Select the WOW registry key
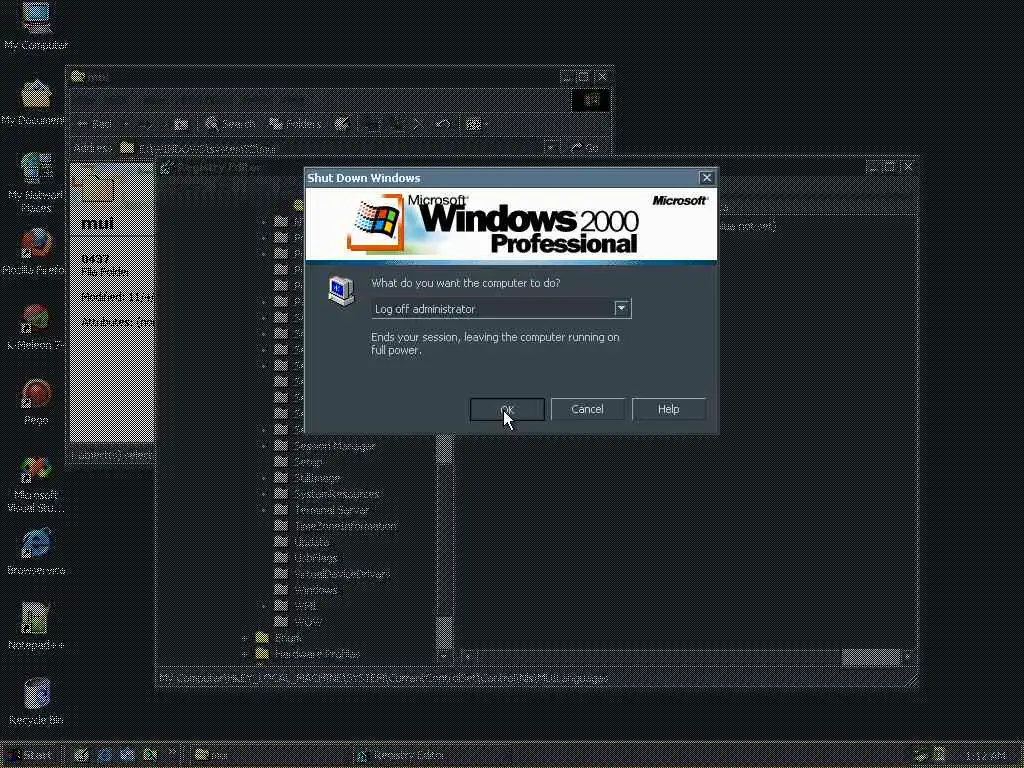This screenshot has height=768, width=1024. click(x=307, y=622)
